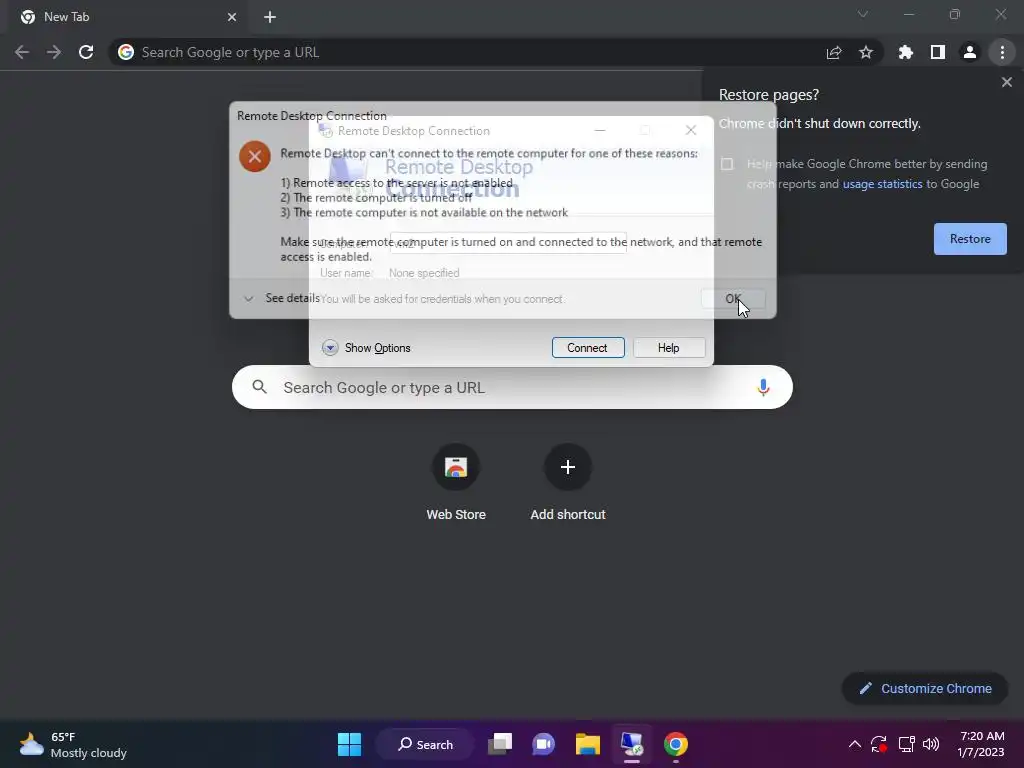Open the usage statistics link
Screen dimensions: 1024x768
click(x=882, y=184)
